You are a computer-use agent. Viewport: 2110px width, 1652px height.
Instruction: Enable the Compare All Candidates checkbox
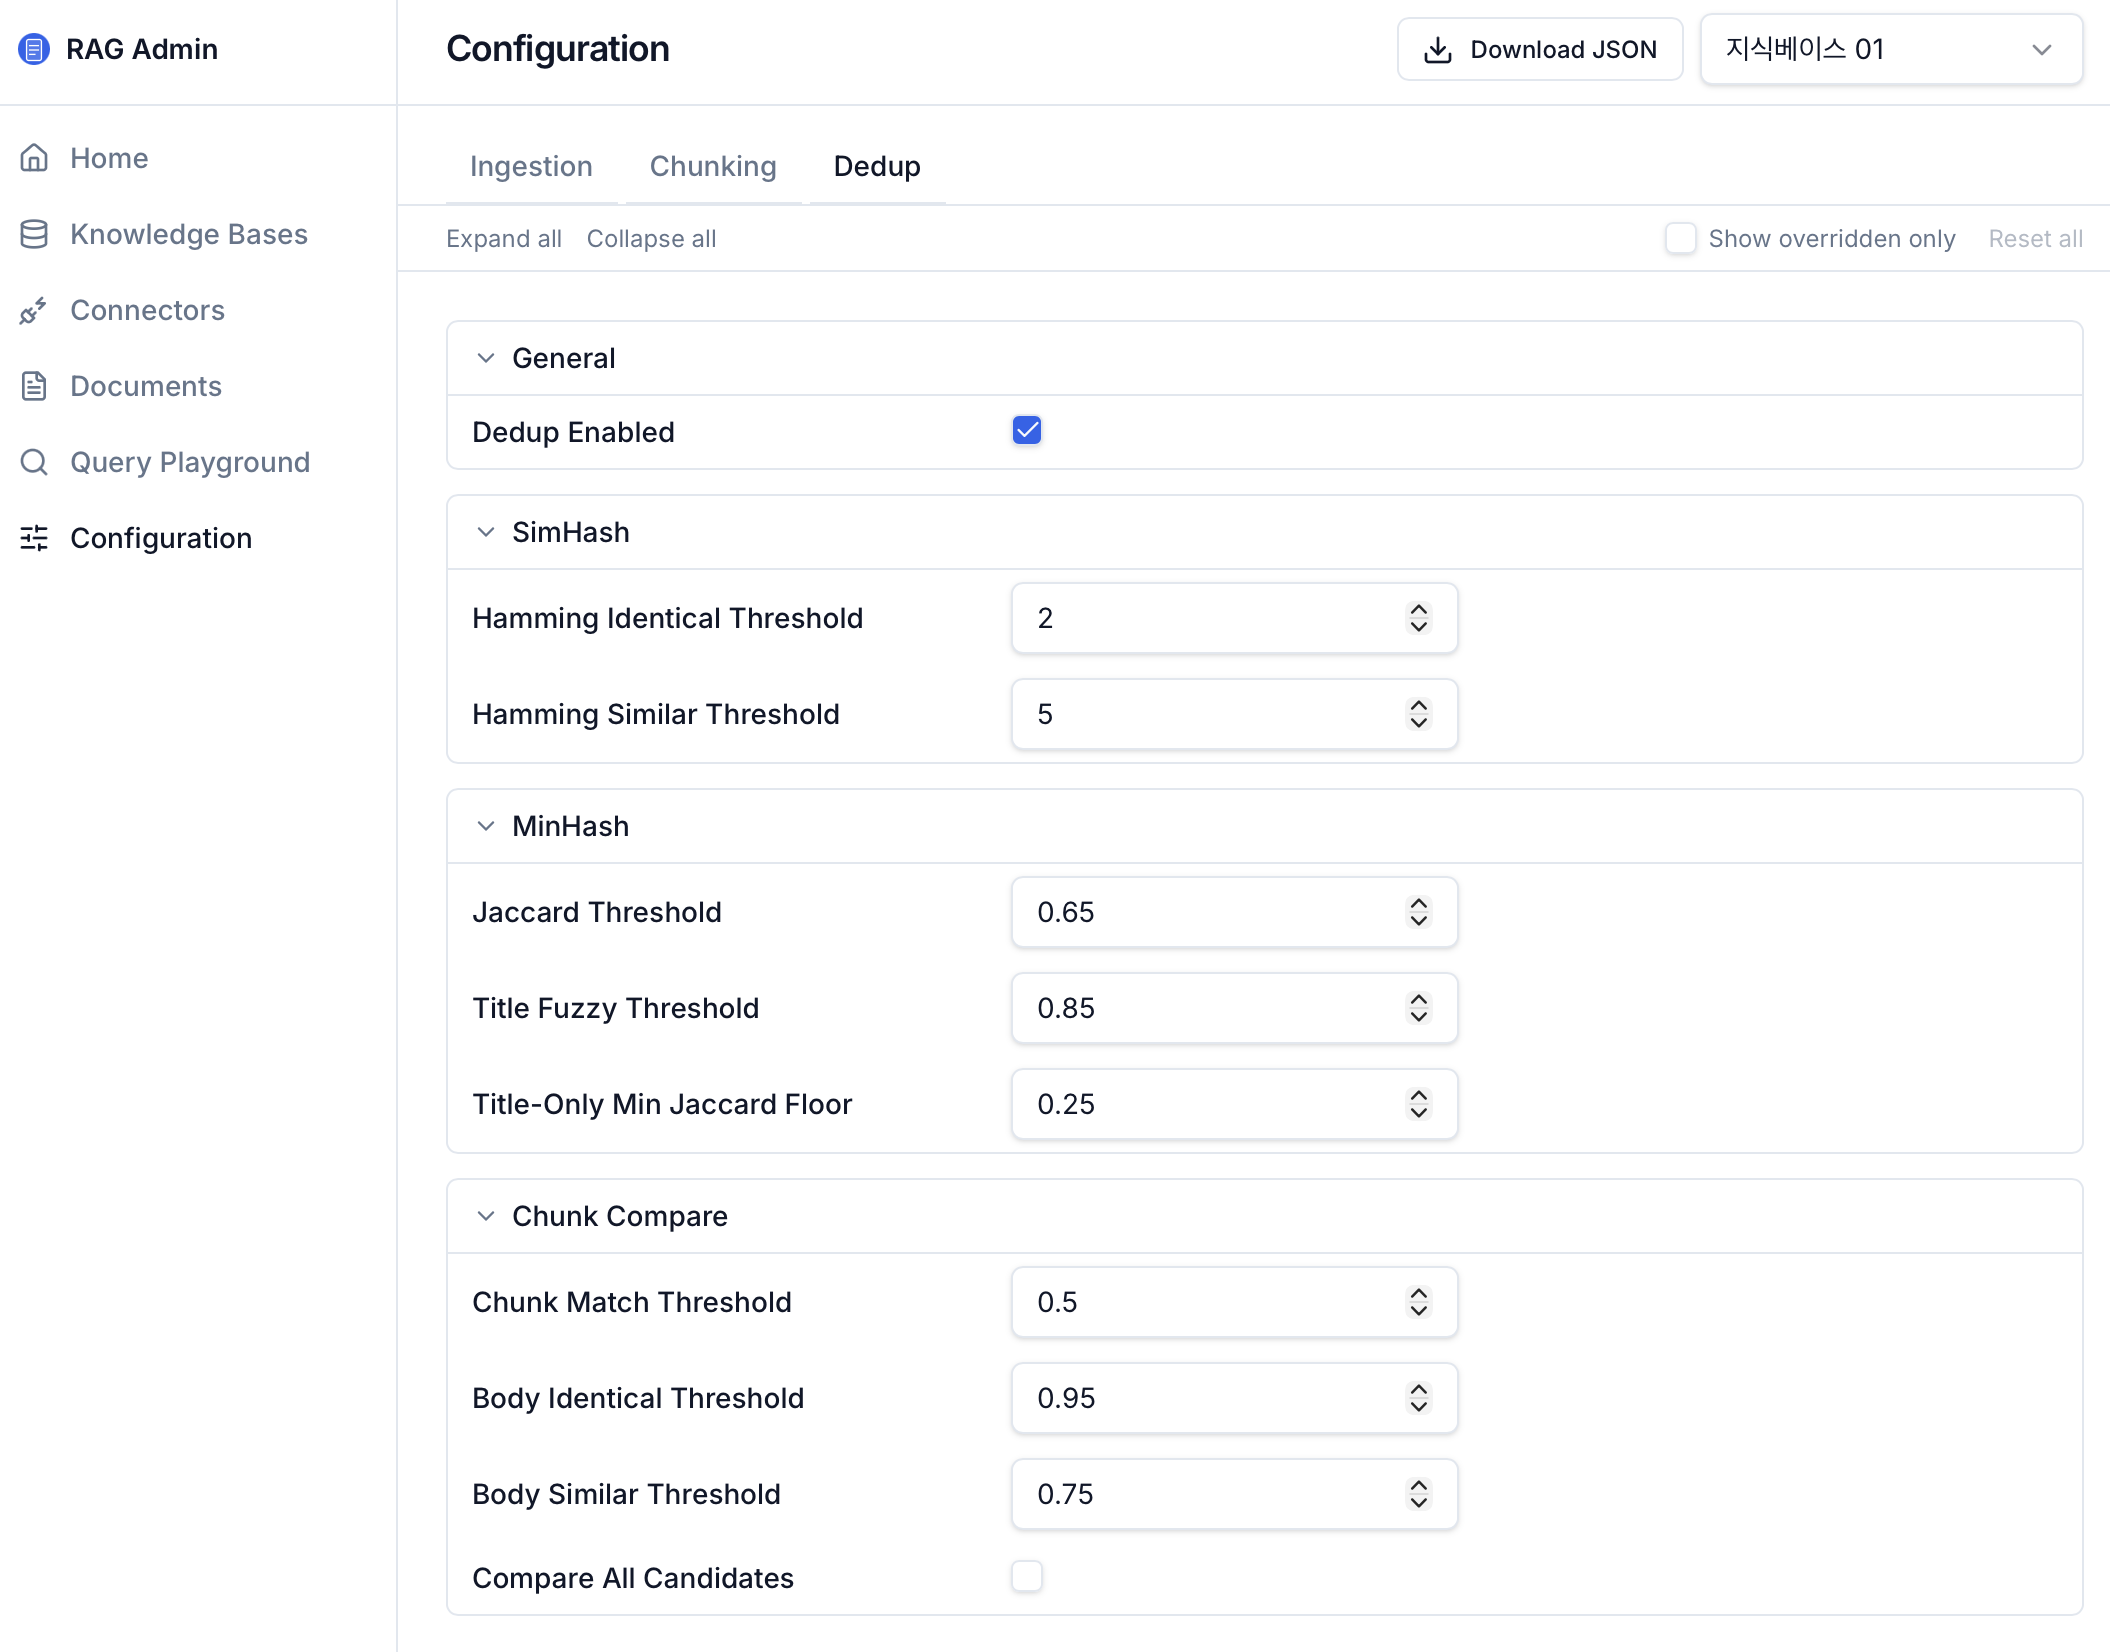[1027, 1577]
